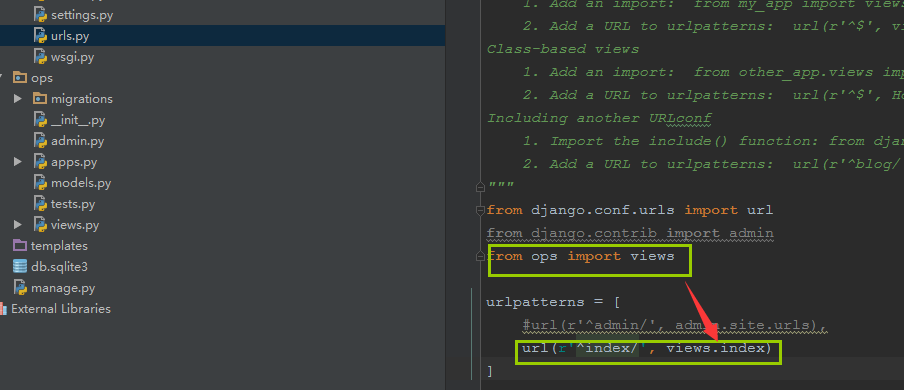Expand the views.py arrow
Image resolution: width=904 pixels, height=390 pixels.
click(x=18, y=224)
